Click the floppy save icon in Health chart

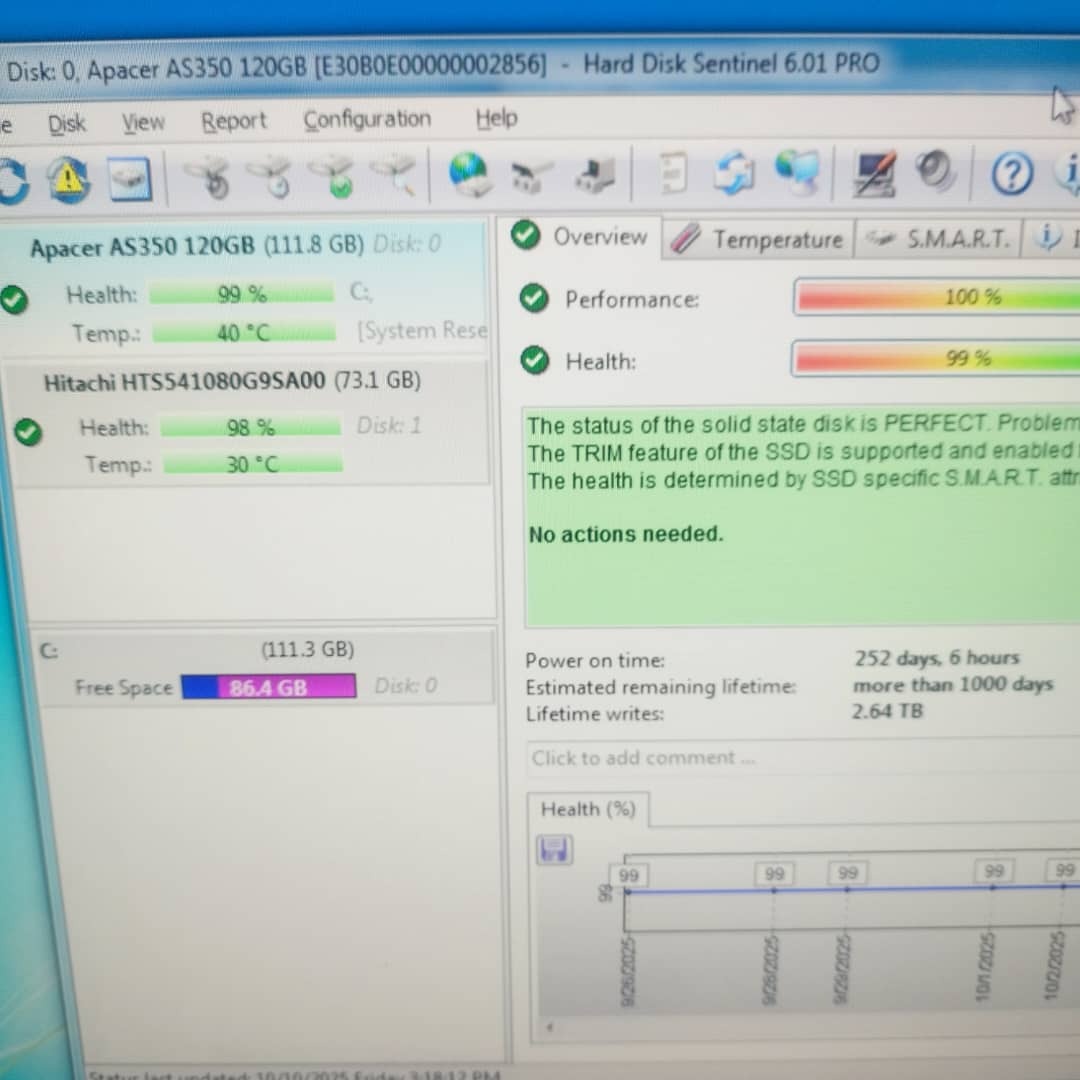[554, 851]
